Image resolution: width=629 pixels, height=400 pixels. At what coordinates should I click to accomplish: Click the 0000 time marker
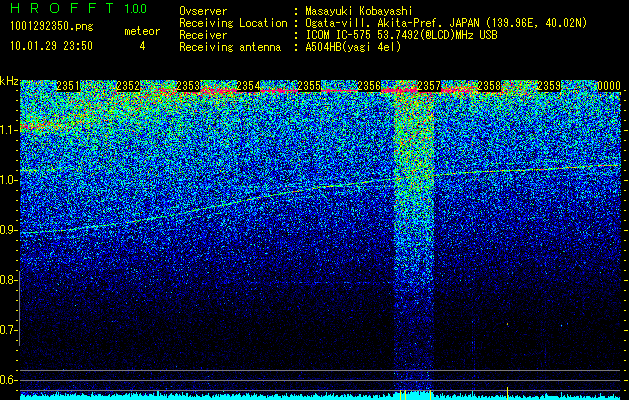tap(609, 86)
